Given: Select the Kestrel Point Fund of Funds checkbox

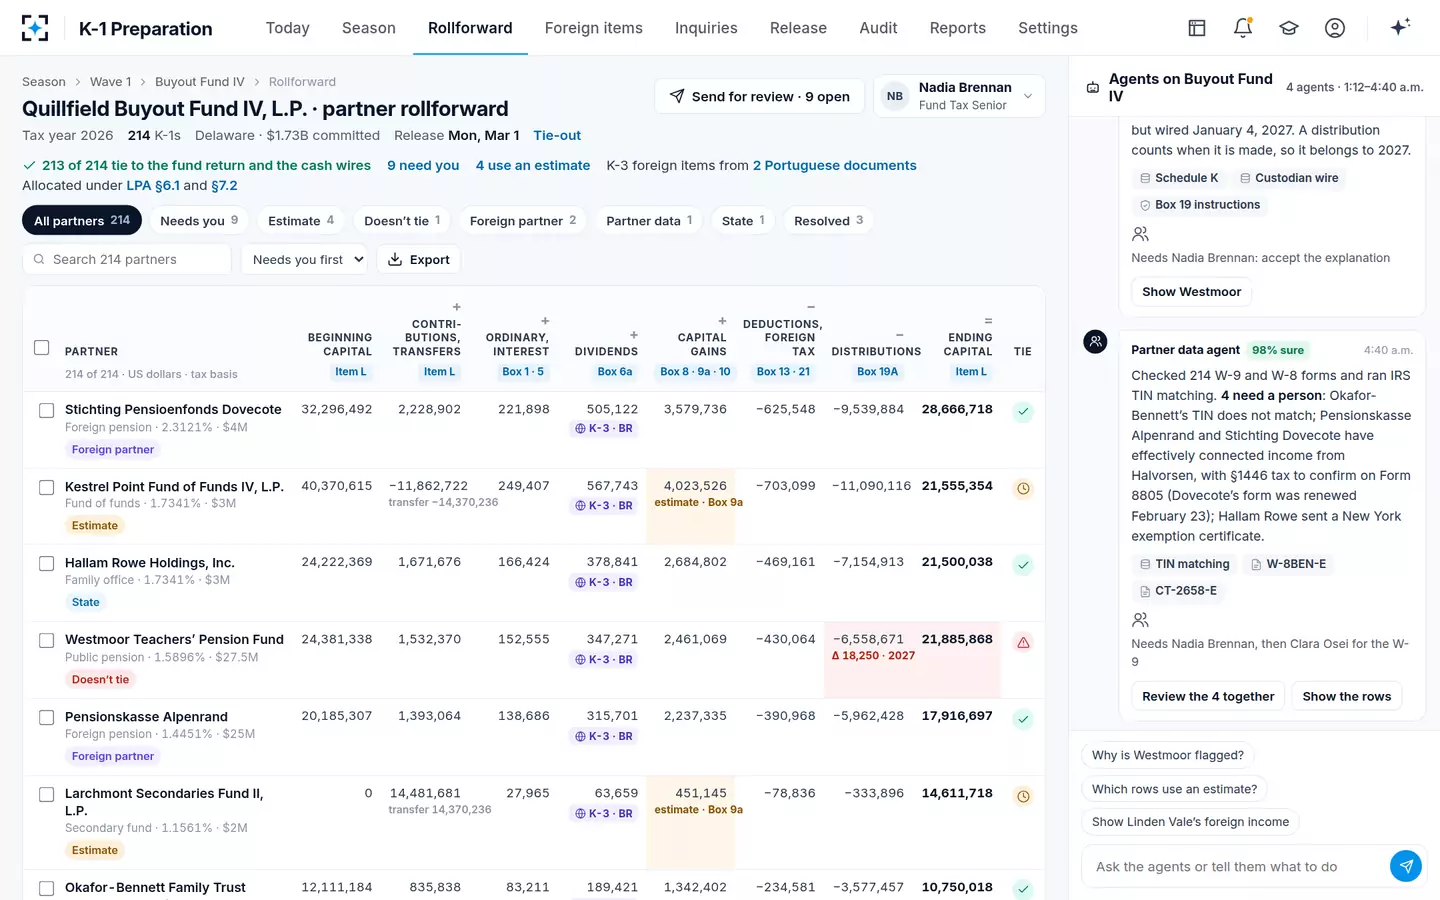Looking at the screenshot, I should (x=46, y=487).
